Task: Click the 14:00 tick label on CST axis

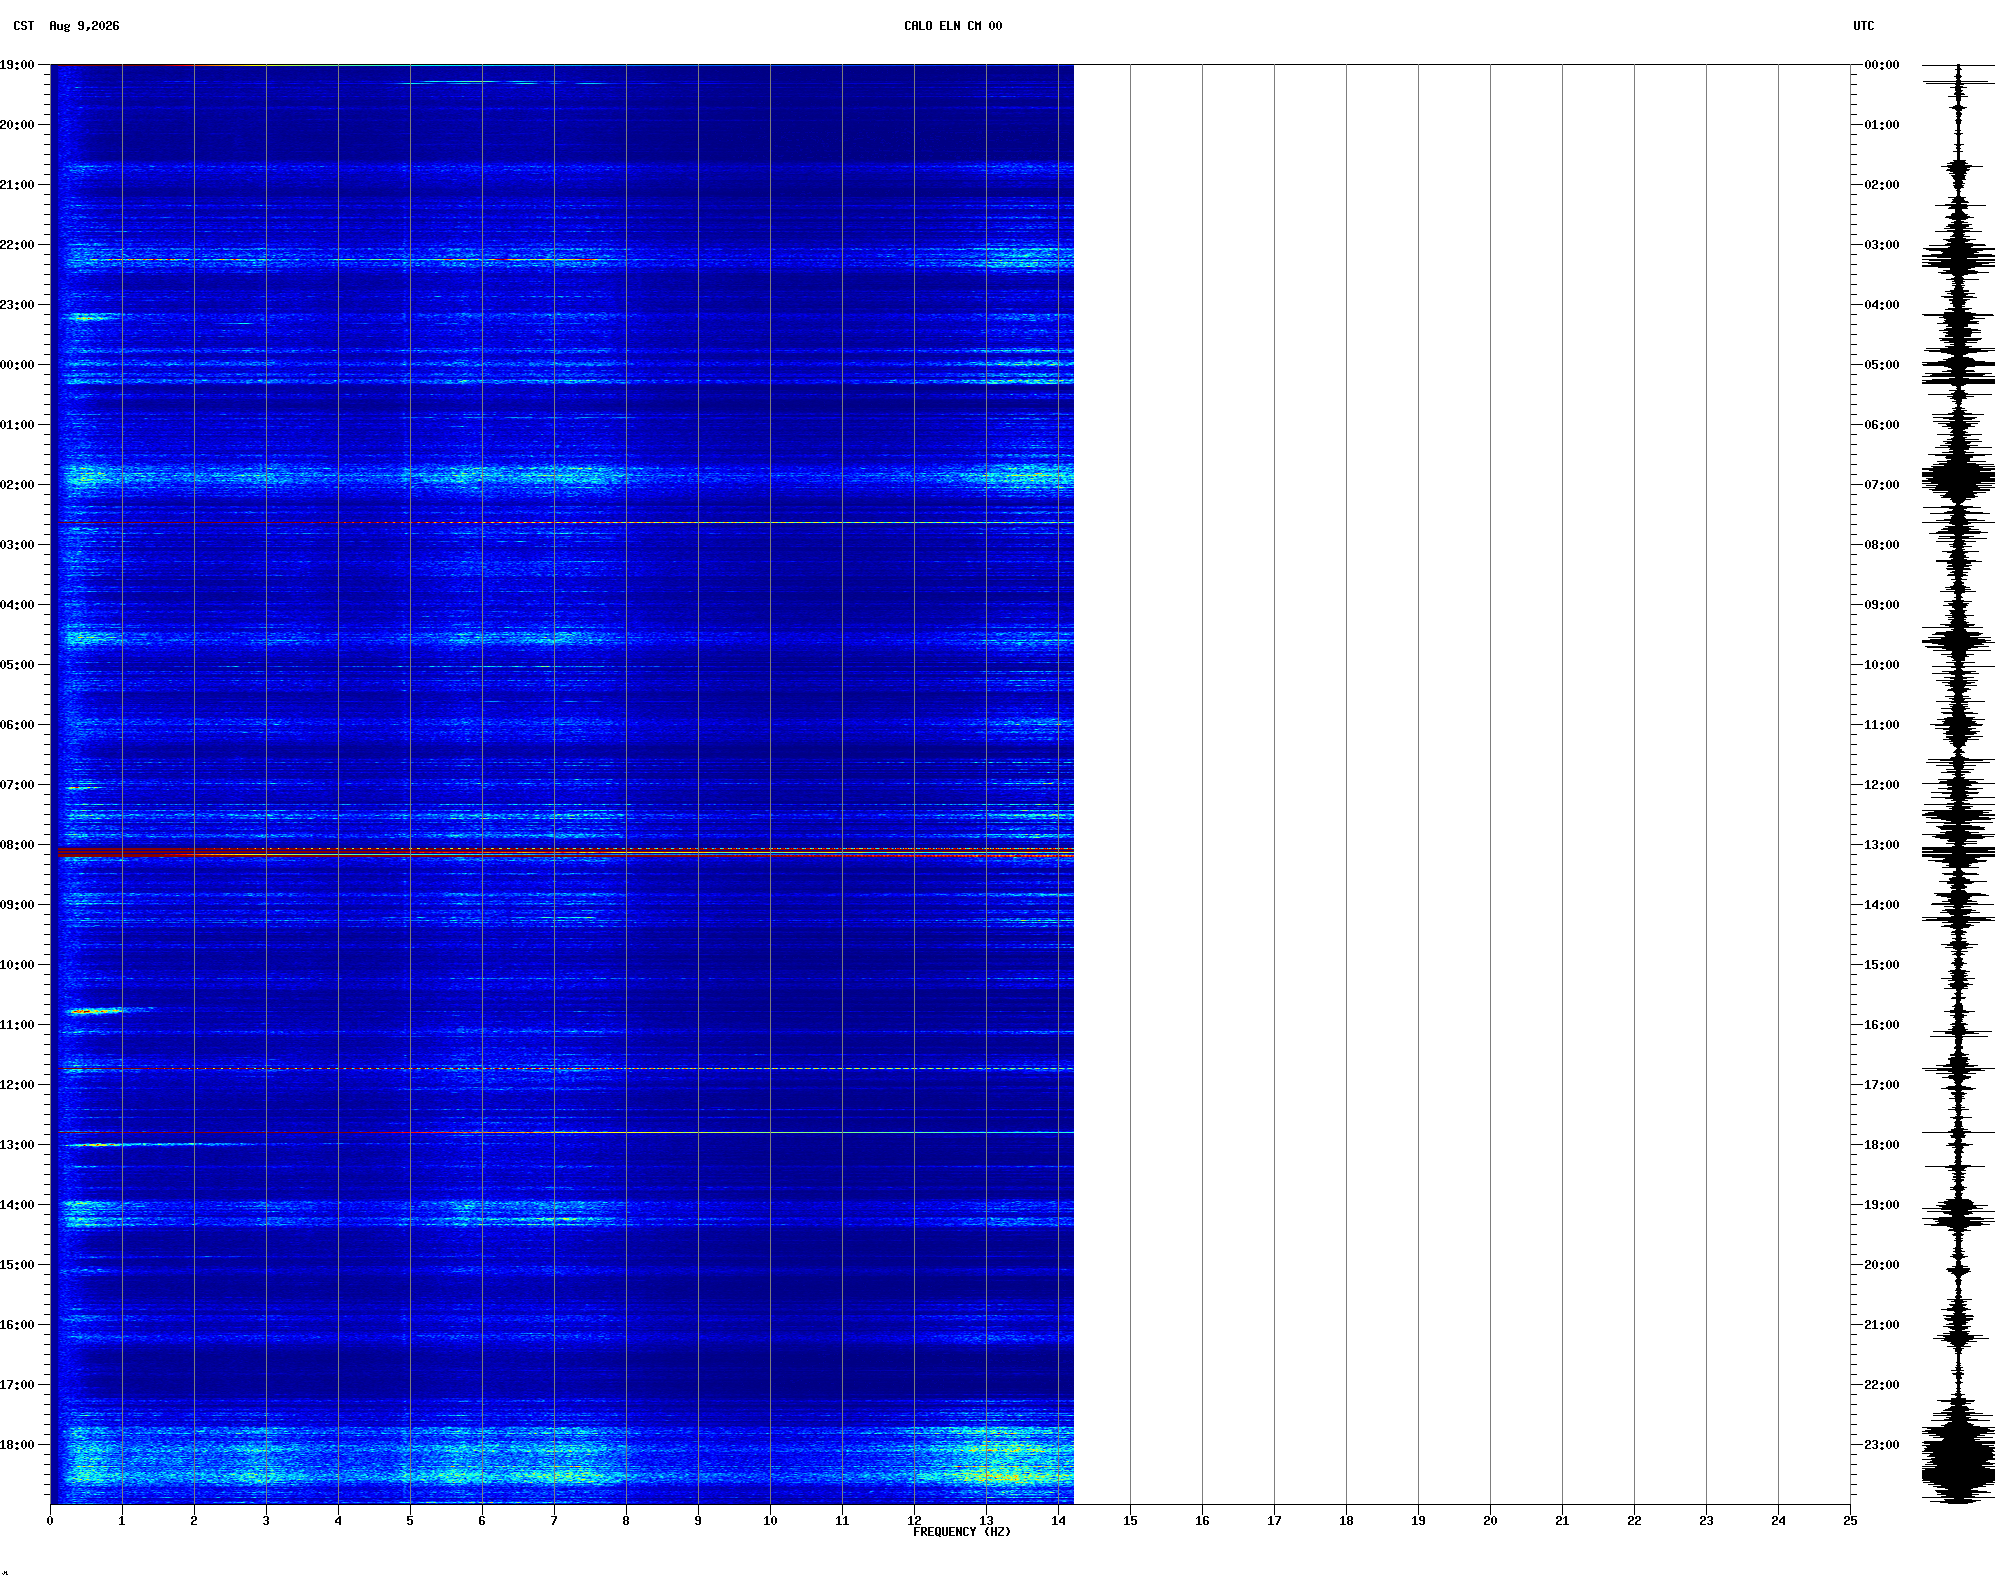Action: [x=17, y=1205]
